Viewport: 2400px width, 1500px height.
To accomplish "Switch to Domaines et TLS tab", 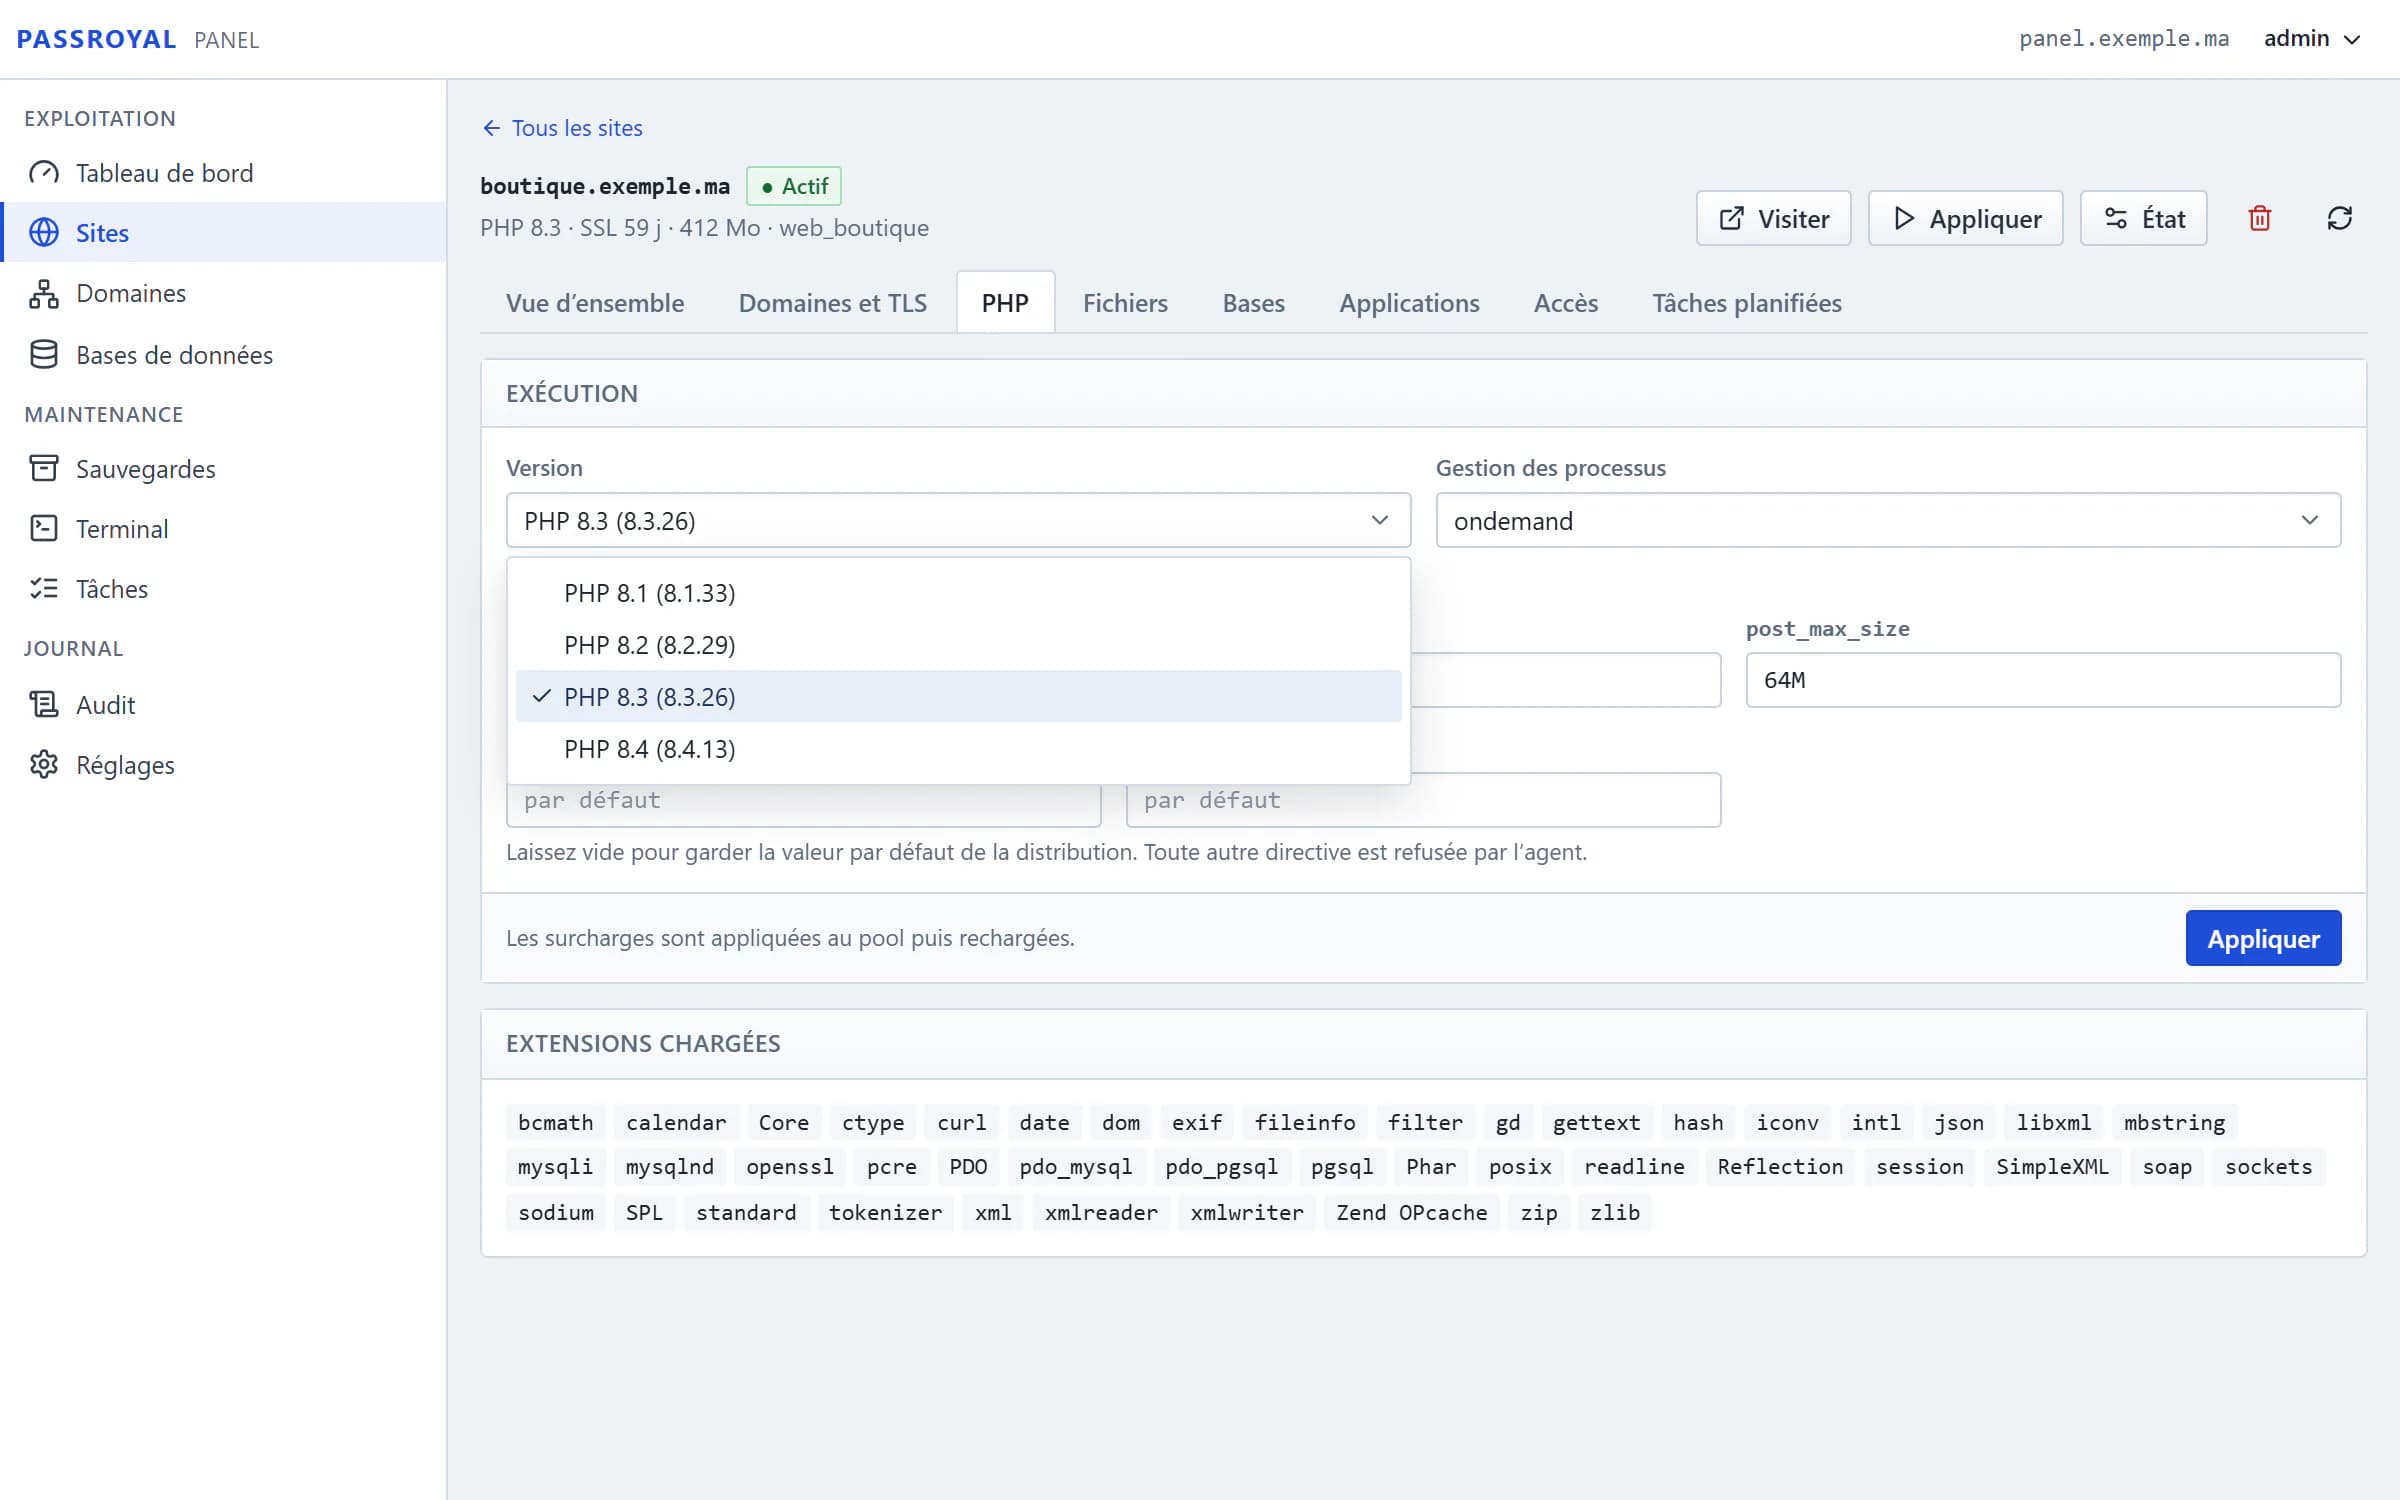I will [833, 303].
